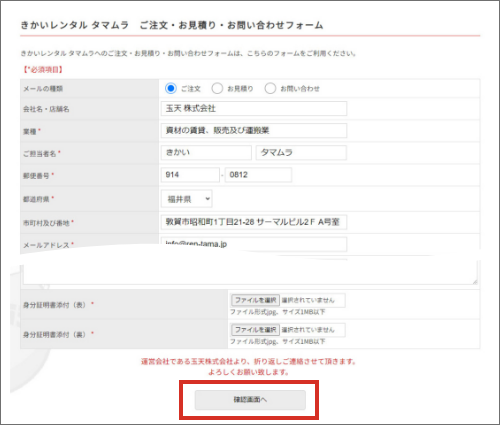Click the 市町村及び番地 address field

pyautogui.click(x=254, y=222)
